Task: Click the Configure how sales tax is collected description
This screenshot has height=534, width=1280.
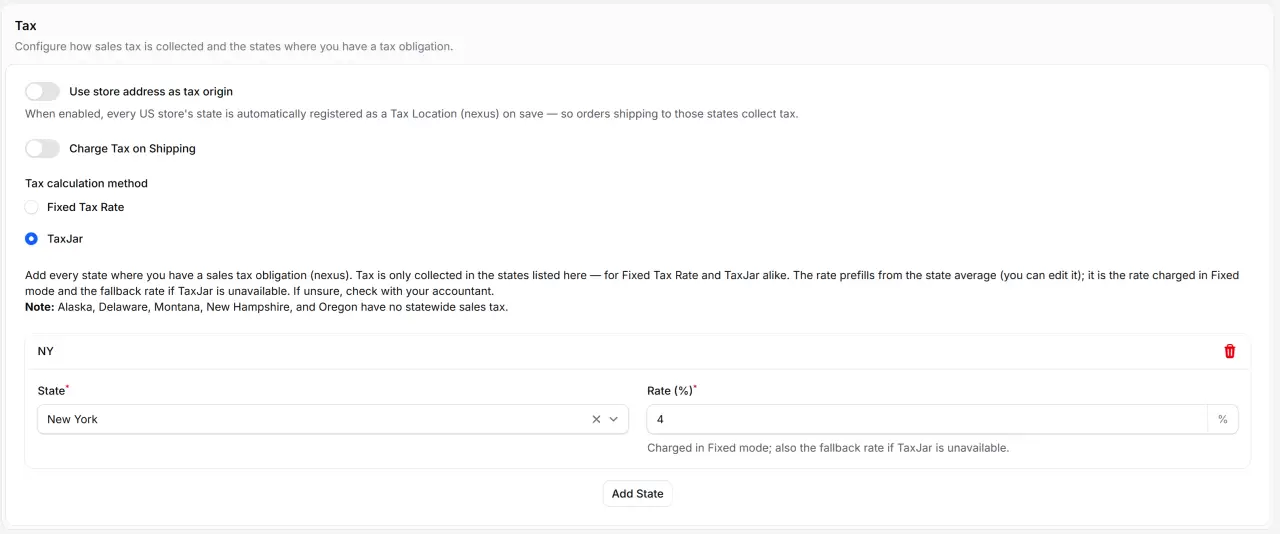Action: tap(233, 46)
